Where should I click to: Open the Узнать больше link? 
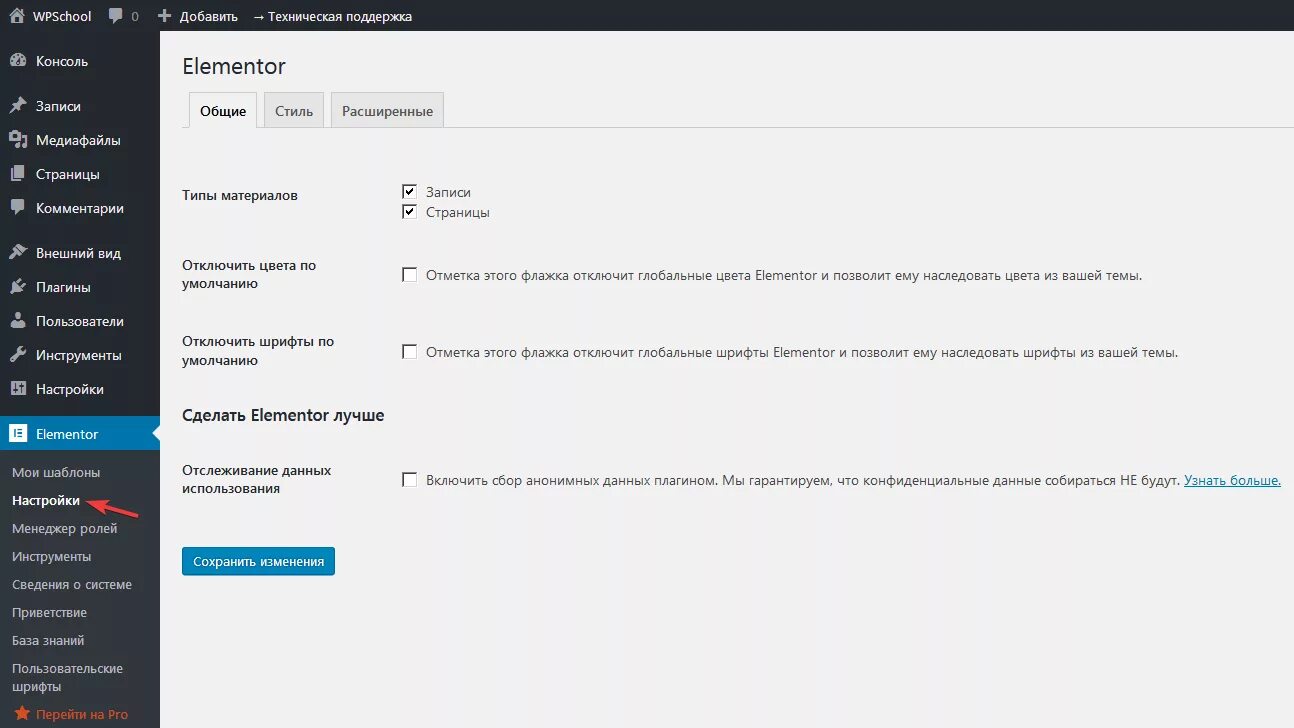tap(1232, 480)
